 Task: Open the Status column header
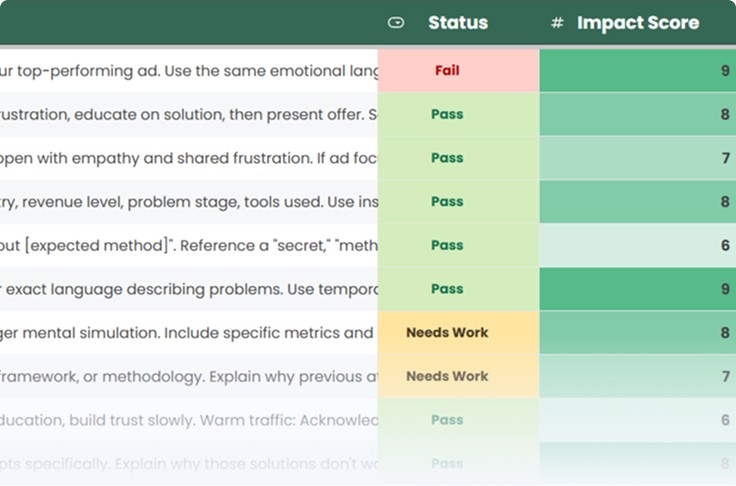point(458,23)
